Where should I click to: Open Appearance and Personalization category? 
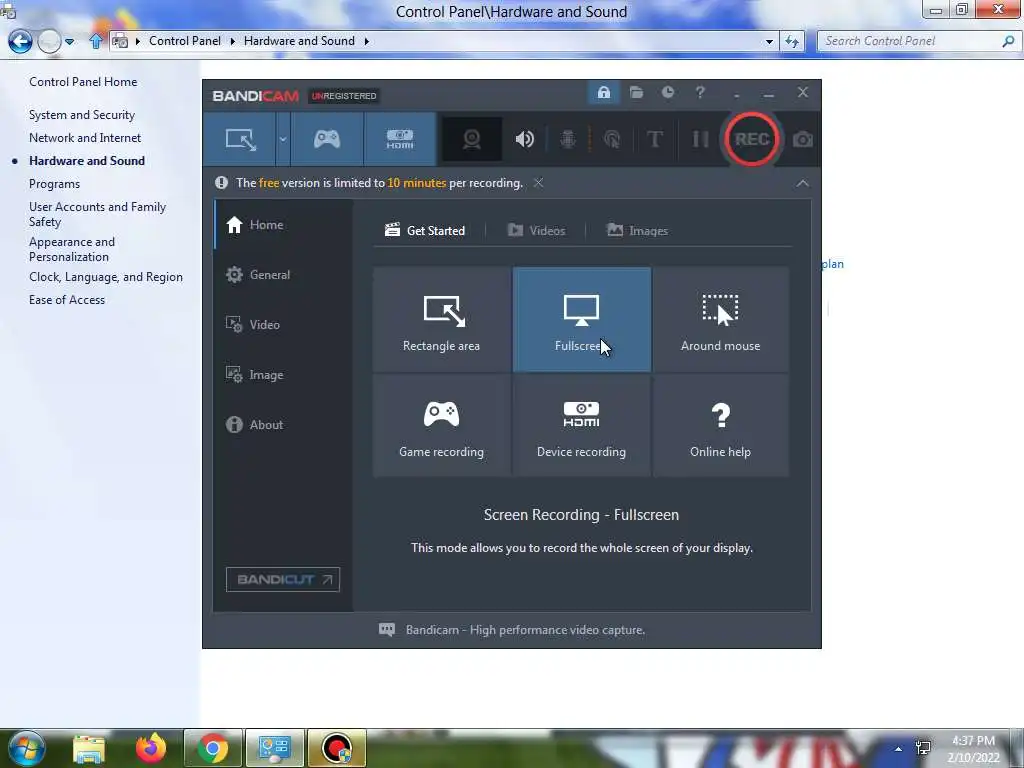72,249
